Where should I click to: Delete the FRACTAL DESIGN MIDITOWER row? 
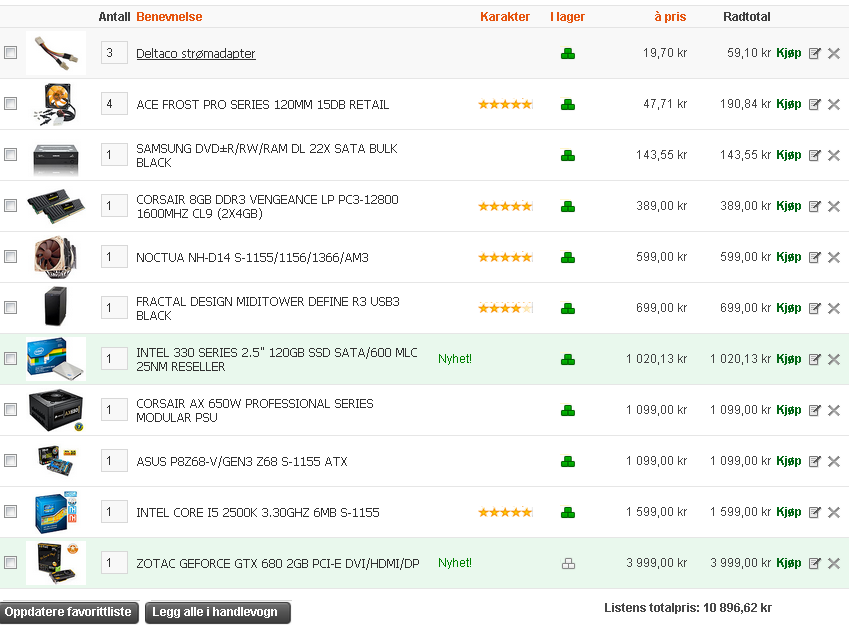click(x=834, y=308)
